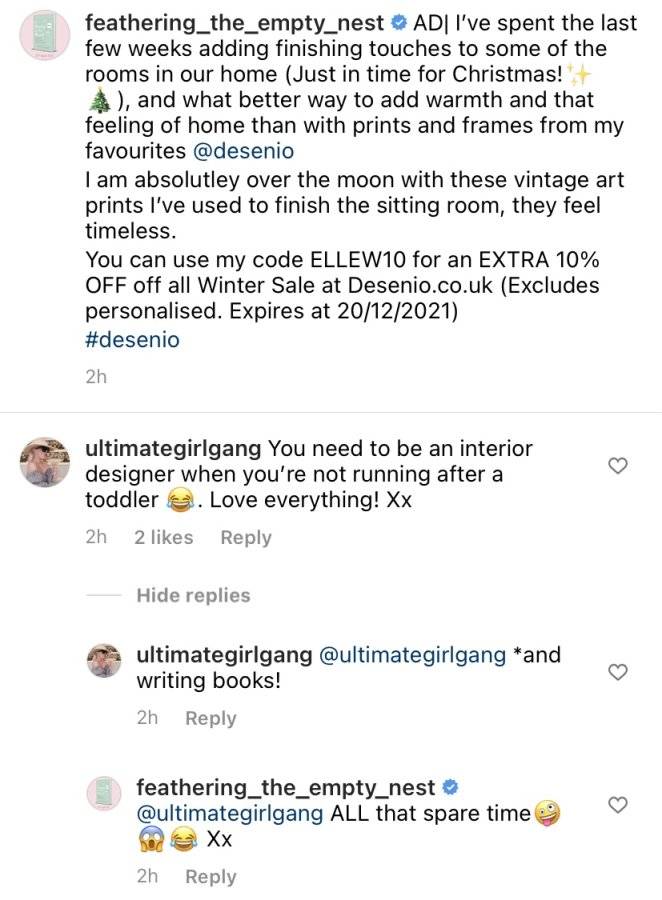Tap the verified badge beside caption username
This screenshot has height=900, width=662.
(x=398, y=24)
